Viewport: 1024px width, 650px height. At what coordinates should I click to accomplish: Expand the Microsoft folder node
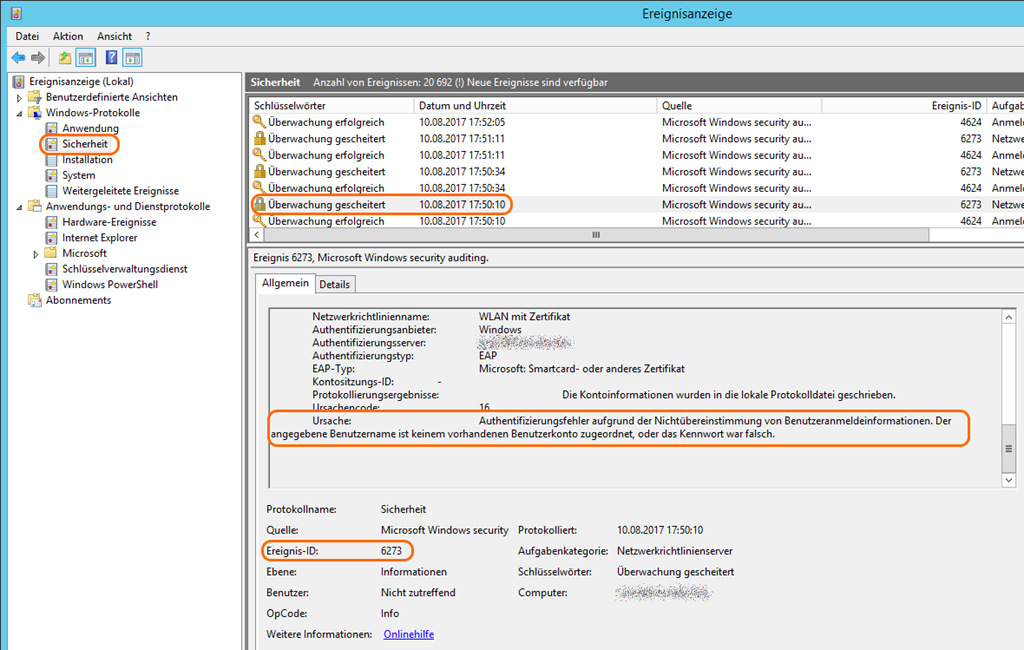(x=36, y=254)
